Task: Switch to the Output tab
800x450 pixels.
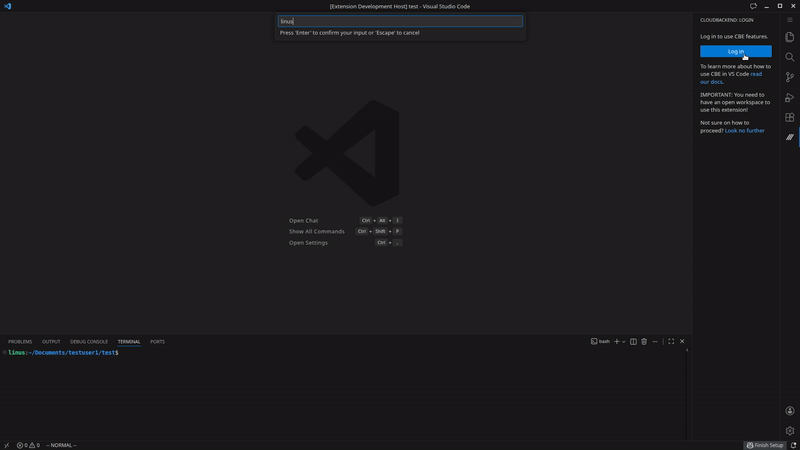Action: click(51, 342)
